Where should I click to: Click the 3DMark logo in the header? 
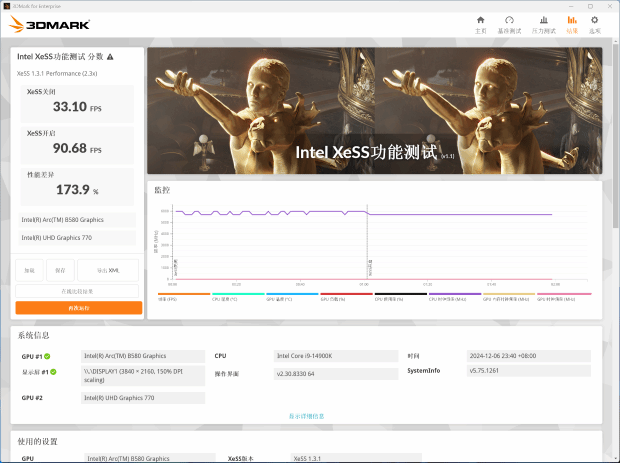coord(49,25)
